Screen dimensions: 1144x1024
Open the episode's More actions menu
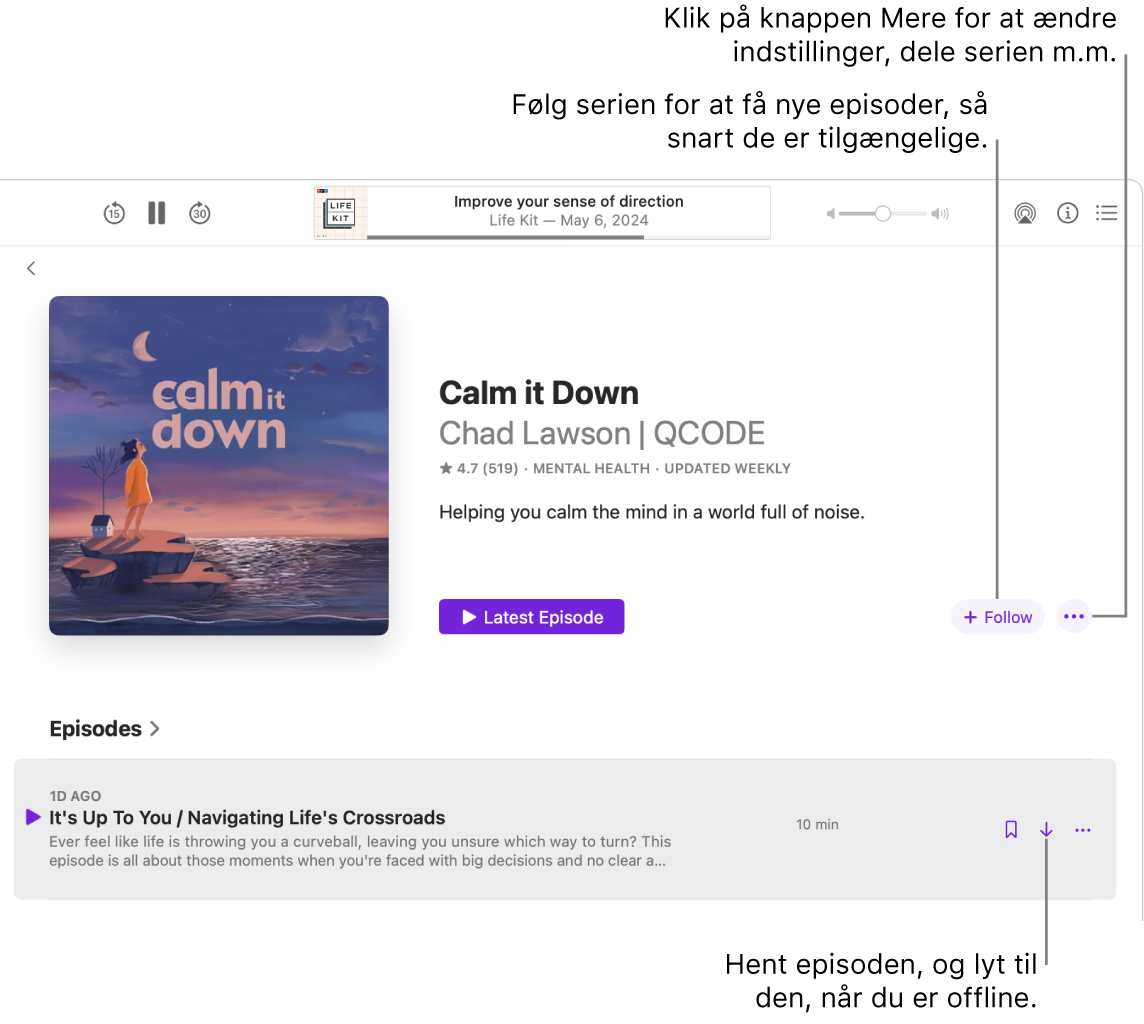pos(1082,829)
